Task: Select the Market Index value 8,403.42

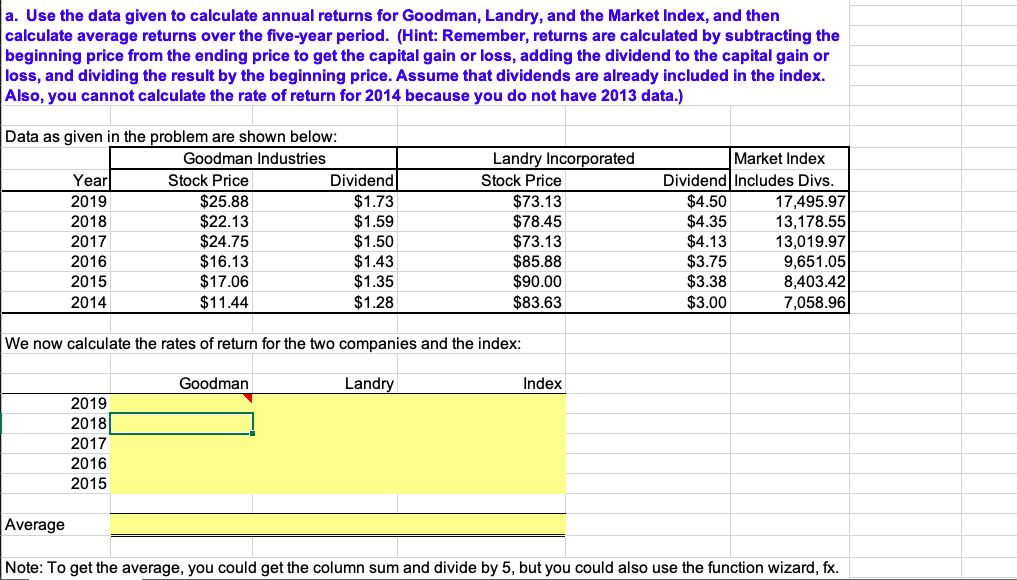Action: click(x=815, y=282)
